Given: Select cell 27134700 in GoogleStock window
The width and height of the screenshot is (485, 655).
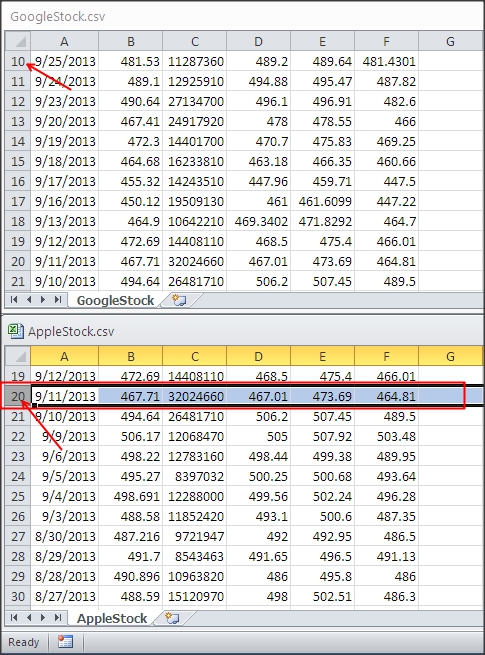Looking at the screenshot, I should (x=195, y=102).
